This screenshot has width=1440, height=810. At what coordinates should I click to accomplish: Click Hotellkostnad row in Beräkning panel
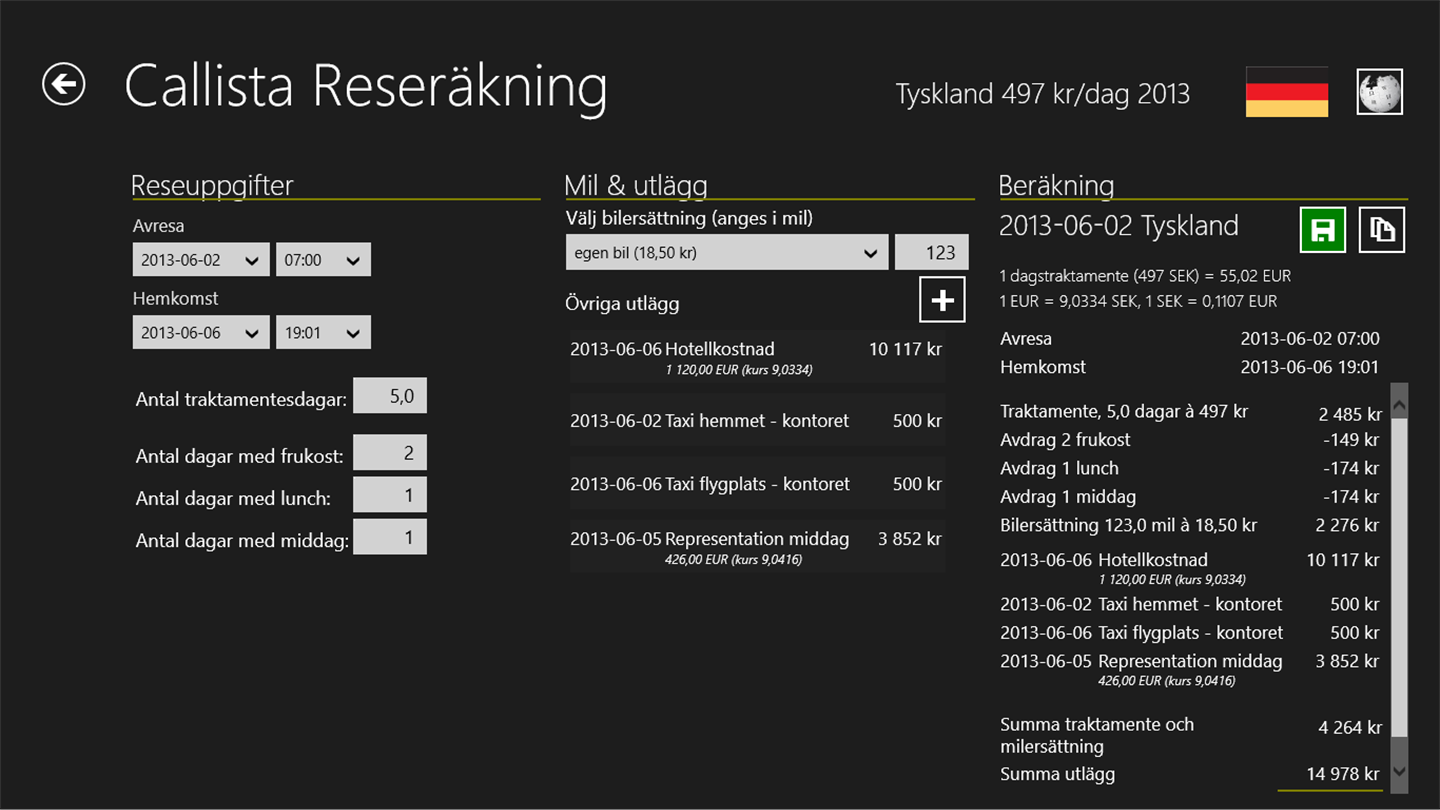pos(1190,567)
